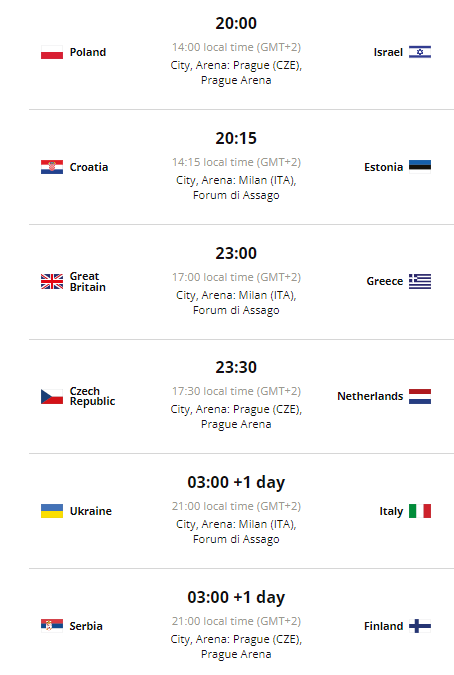Select the 20:15 Croatia vs Estonia match time
The image size is (454, 675).
pos(236,138)
